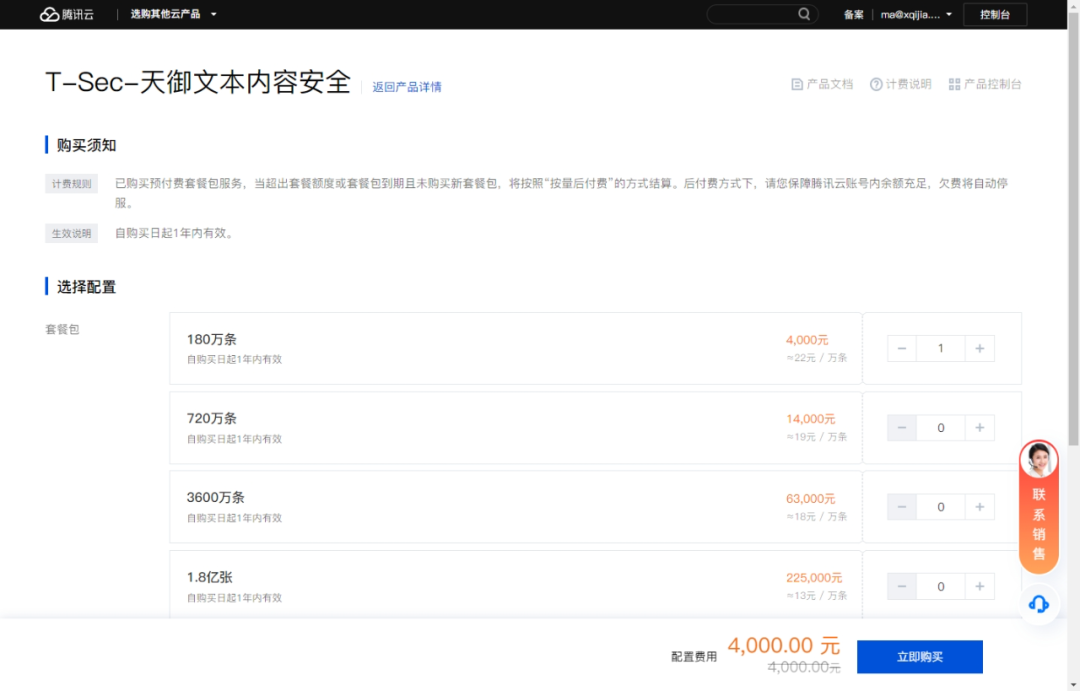Screen dimensions: 1080x691
Task: Click the 4,000元 price of 180万条 package
Action: (807, 340)
